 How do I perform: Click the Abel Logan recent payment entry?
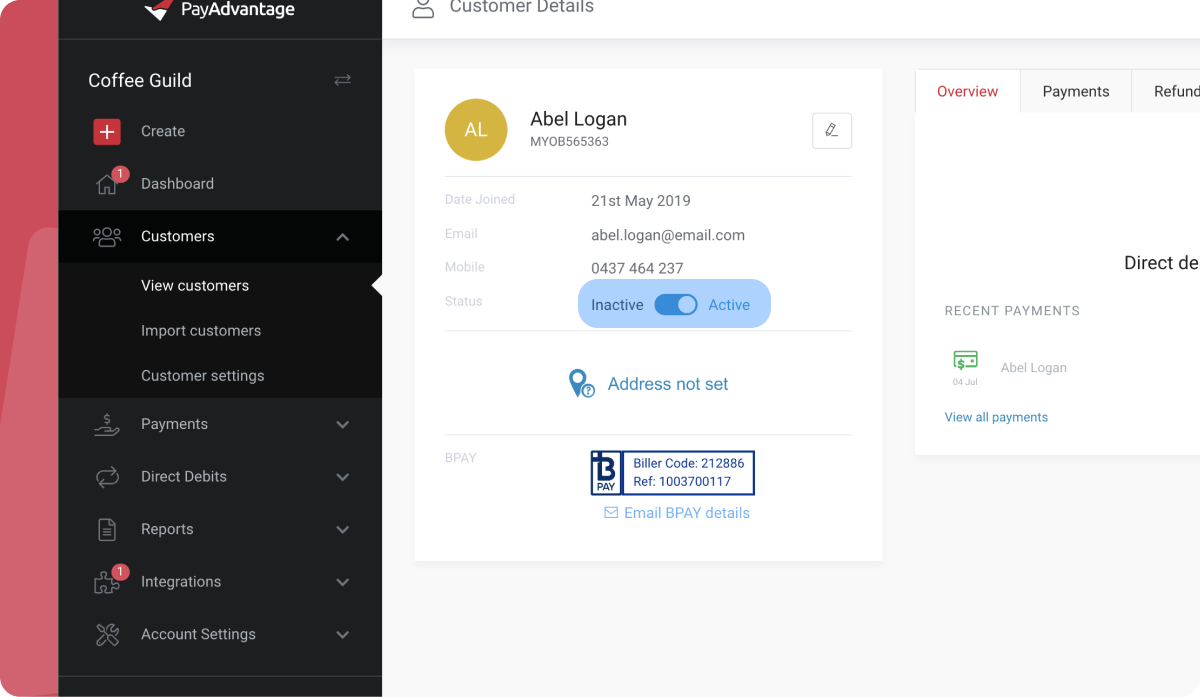(x=1034, y=368)
